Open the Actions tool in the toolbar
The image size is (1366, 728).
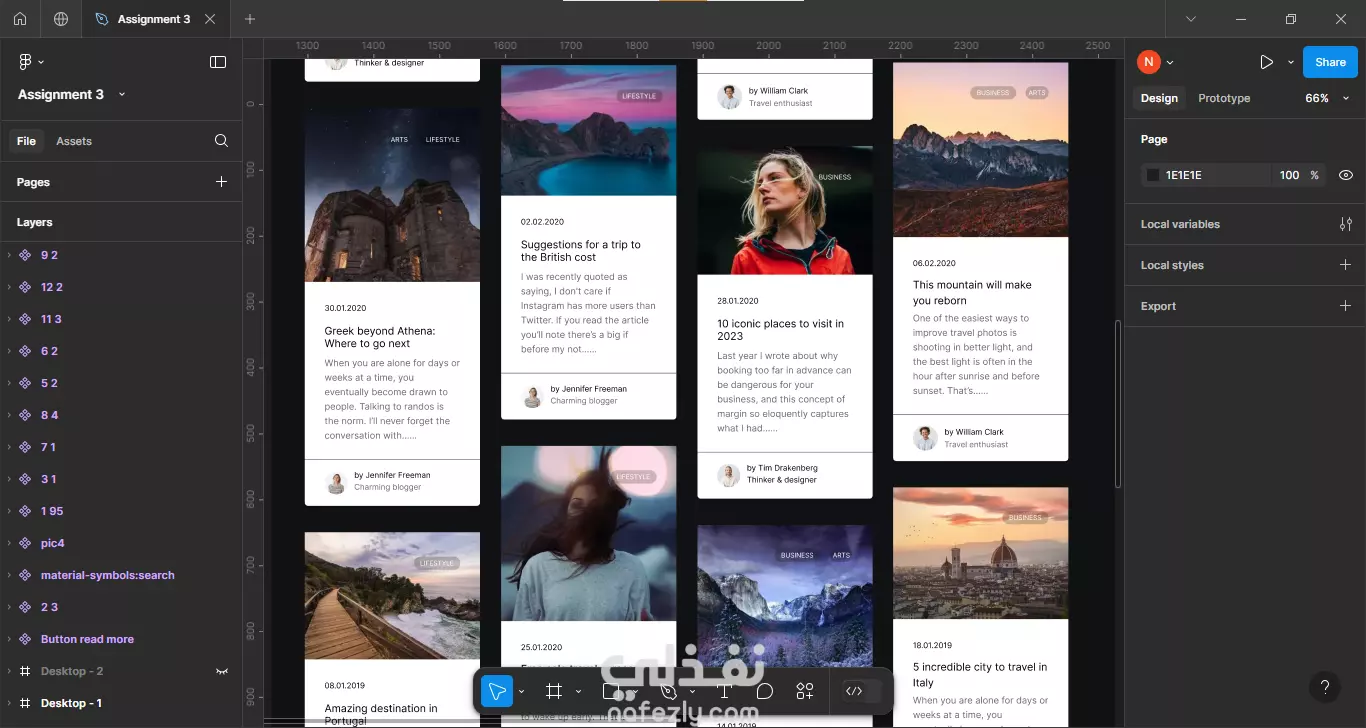tap(805, 691)
